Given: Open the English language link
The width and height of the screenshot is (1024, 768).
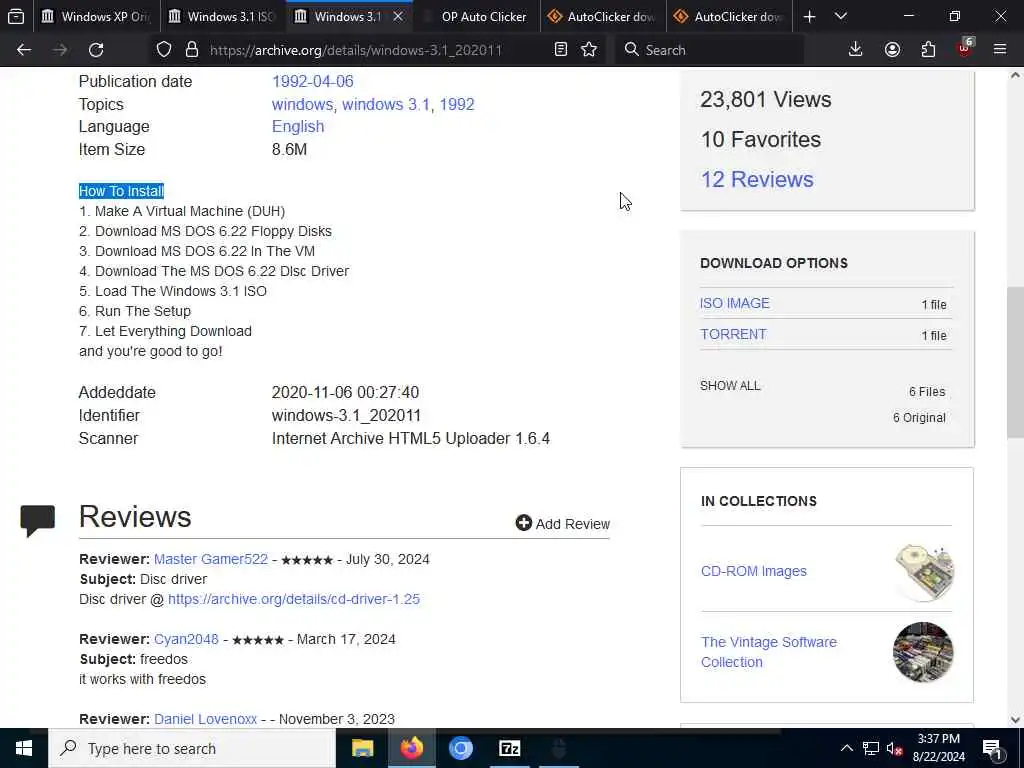Looking at the screenshot, I should click(x=298, y=127).
